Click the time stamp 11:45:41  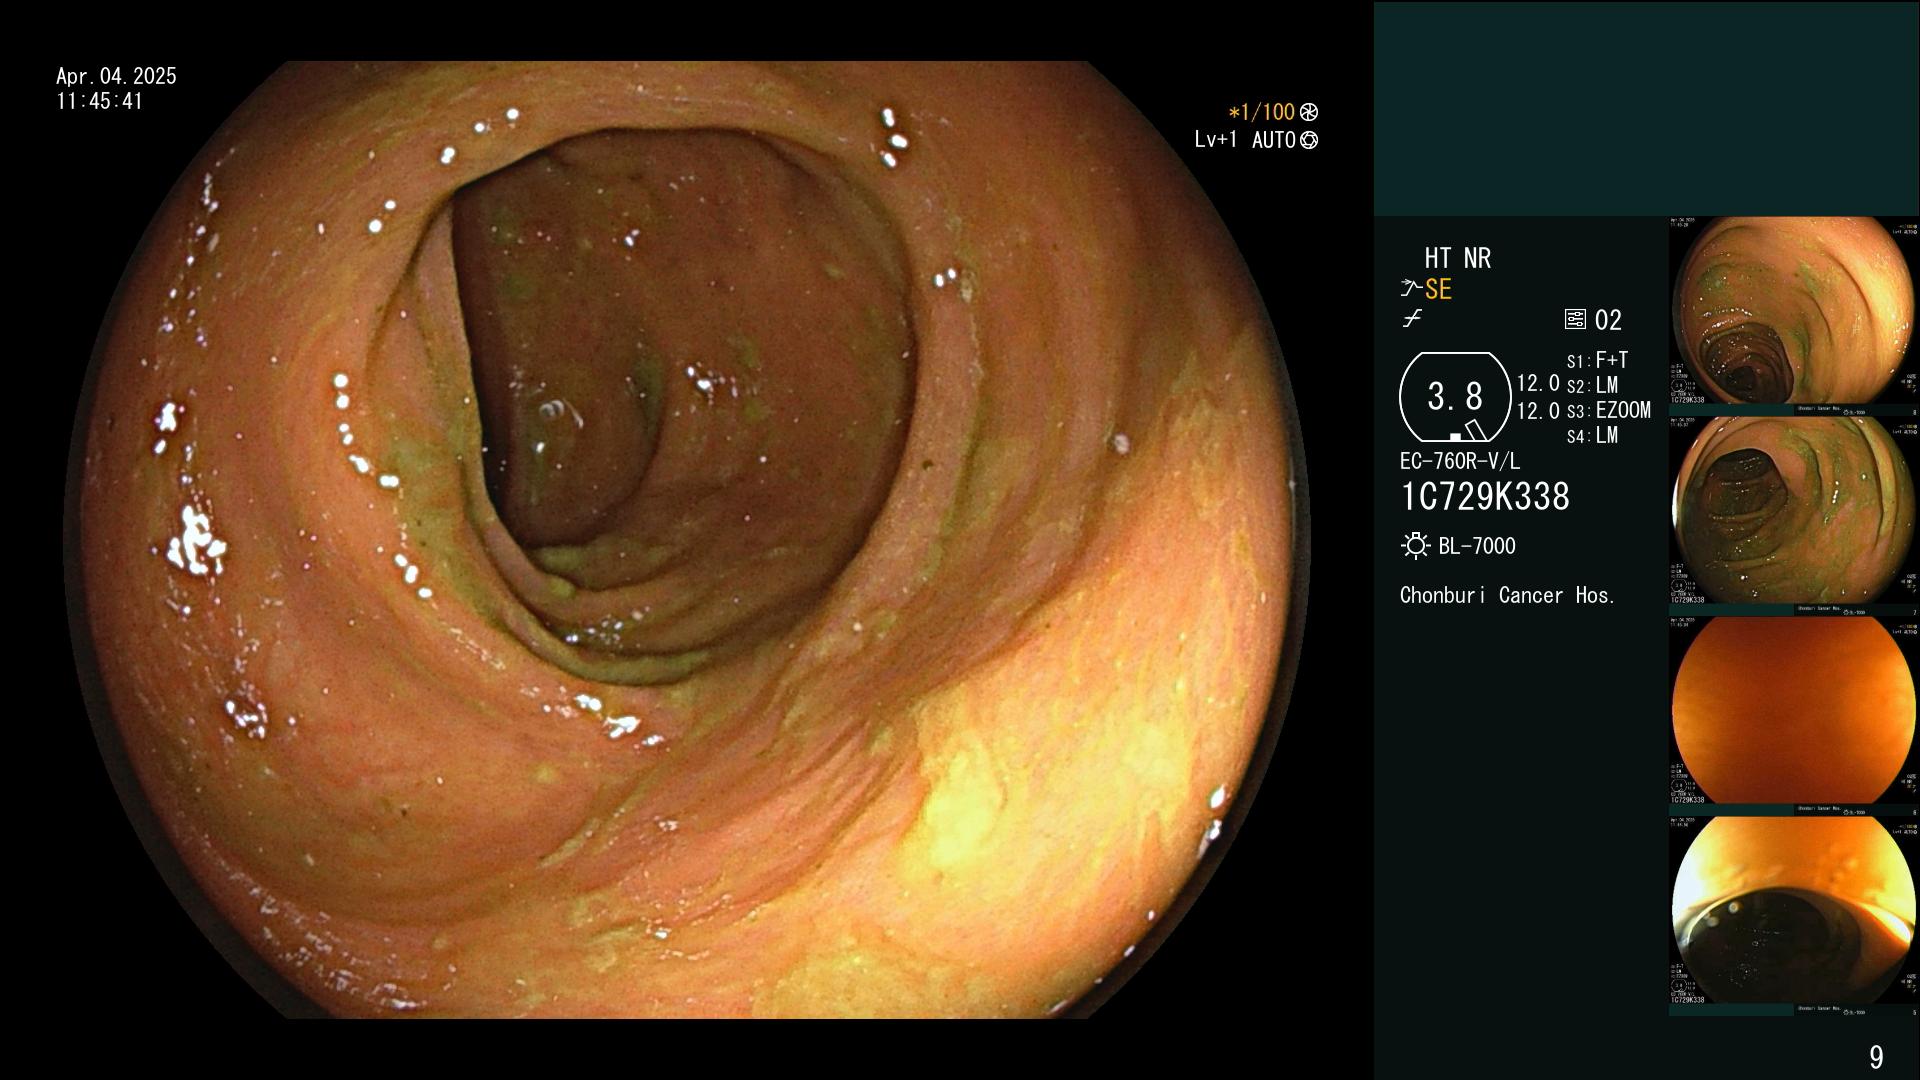point(100,101)
